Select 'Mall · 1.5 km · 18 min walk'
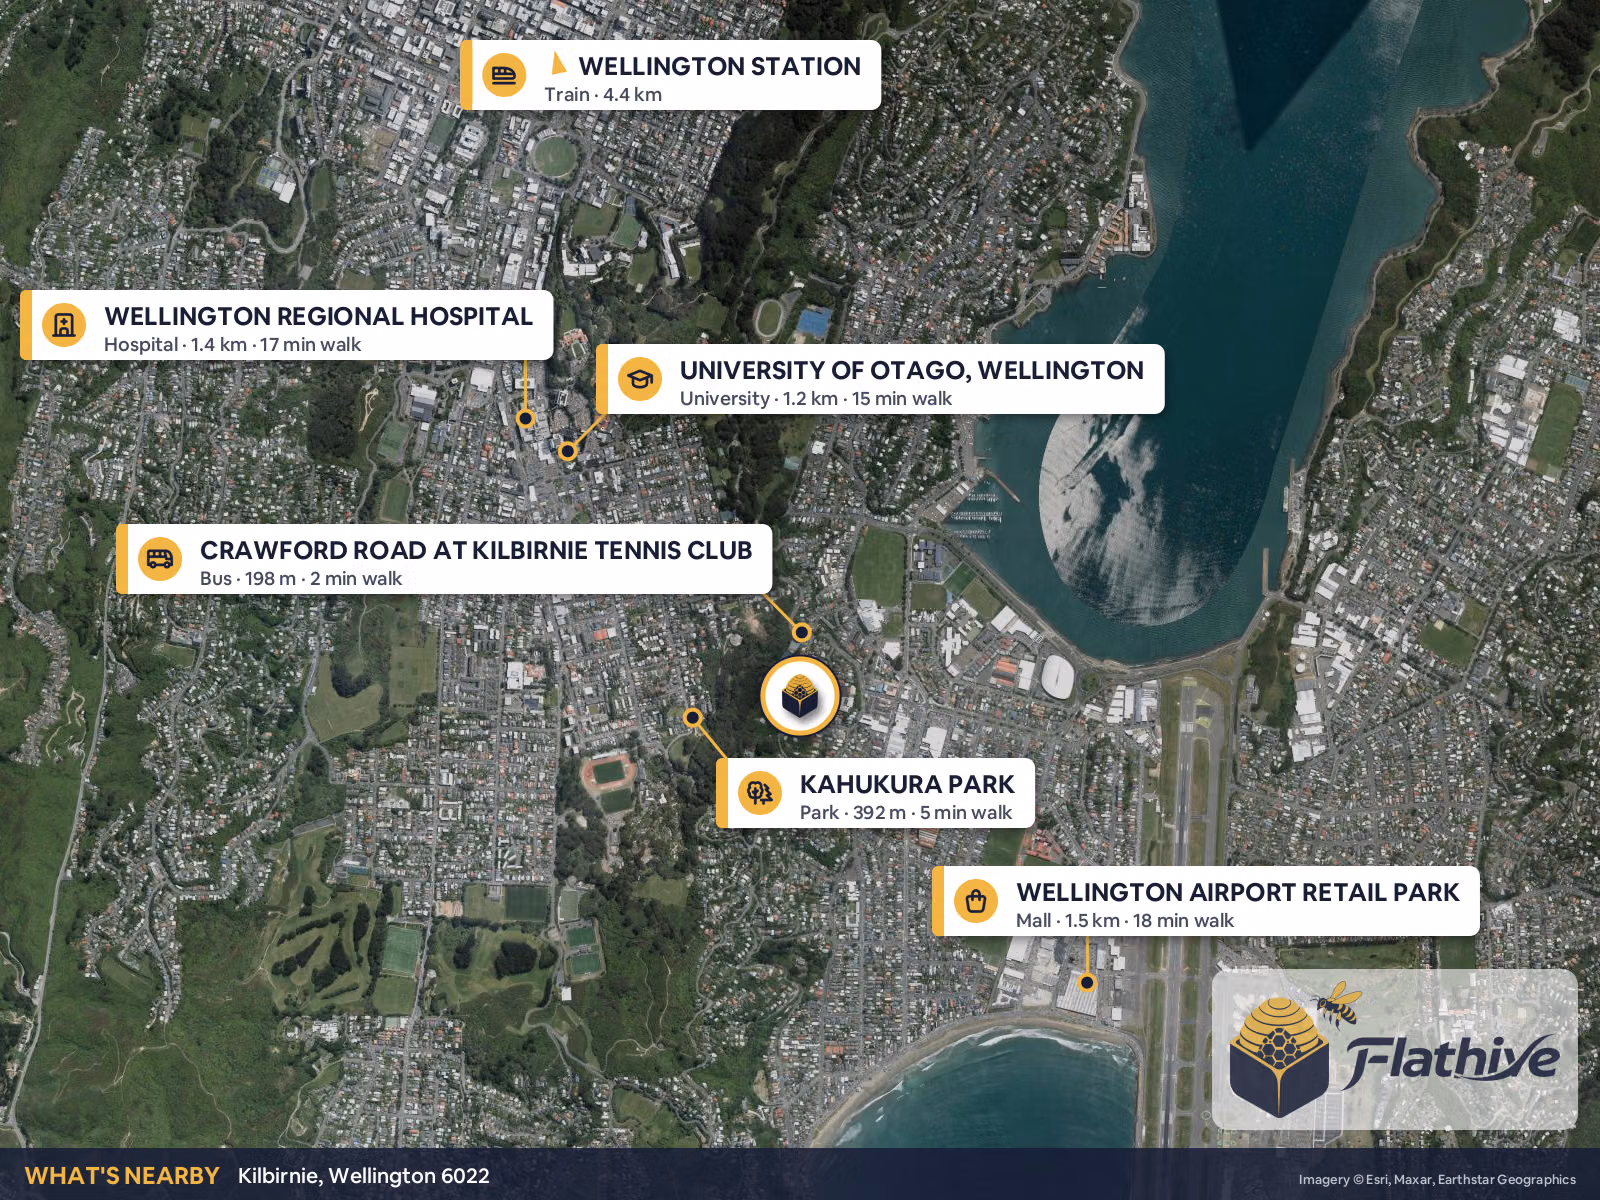This screenshot has width=1600, height=1200. click(x=1125, y=921)
